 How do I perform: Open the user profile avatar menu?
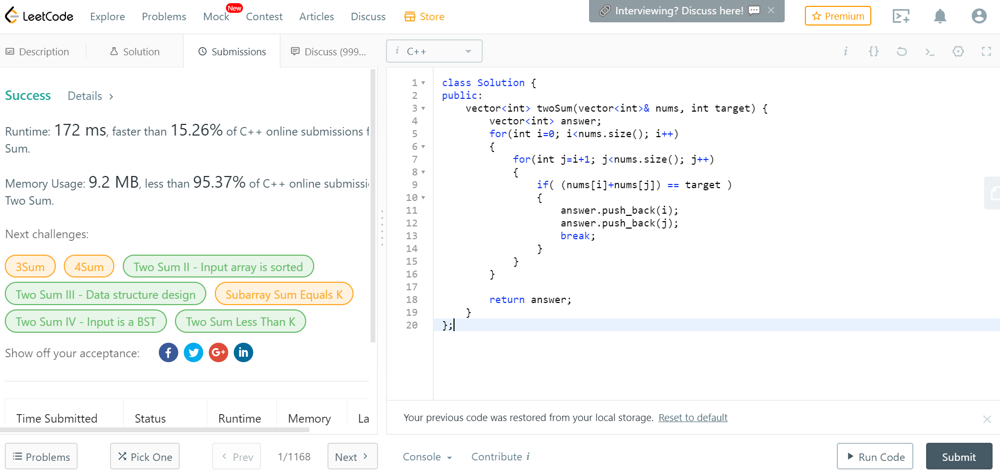[979, 17]
